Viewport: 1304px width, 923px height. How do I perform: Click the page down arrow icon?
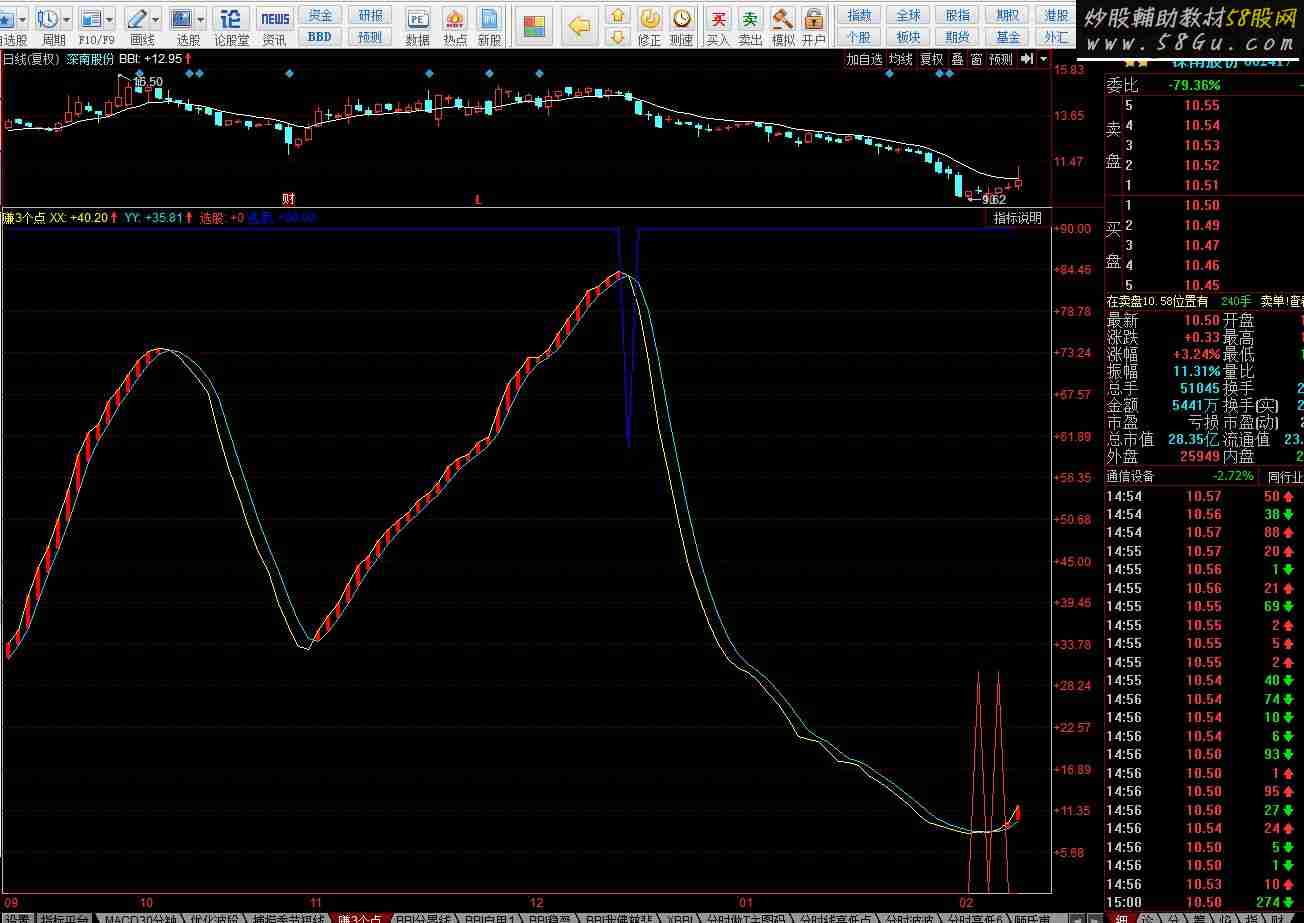618,37
